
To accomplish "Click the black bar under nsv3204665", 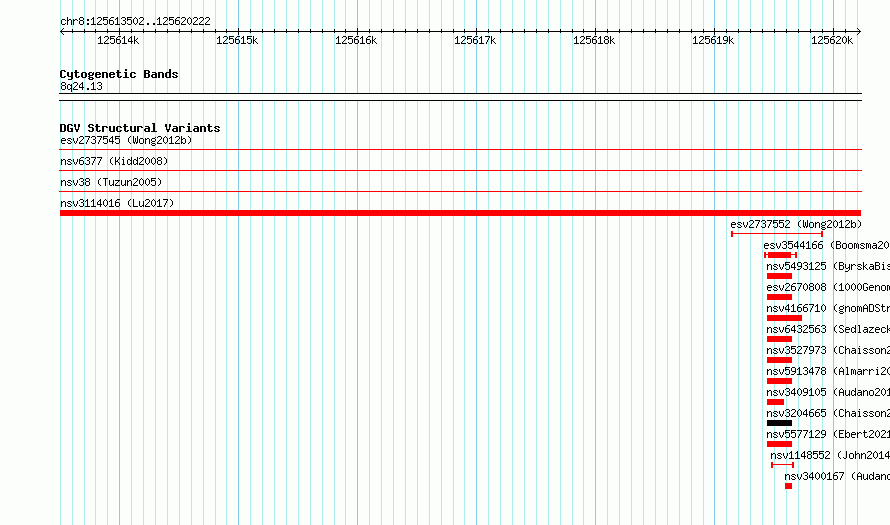I will pyautogui.click(x=779, y=423).
